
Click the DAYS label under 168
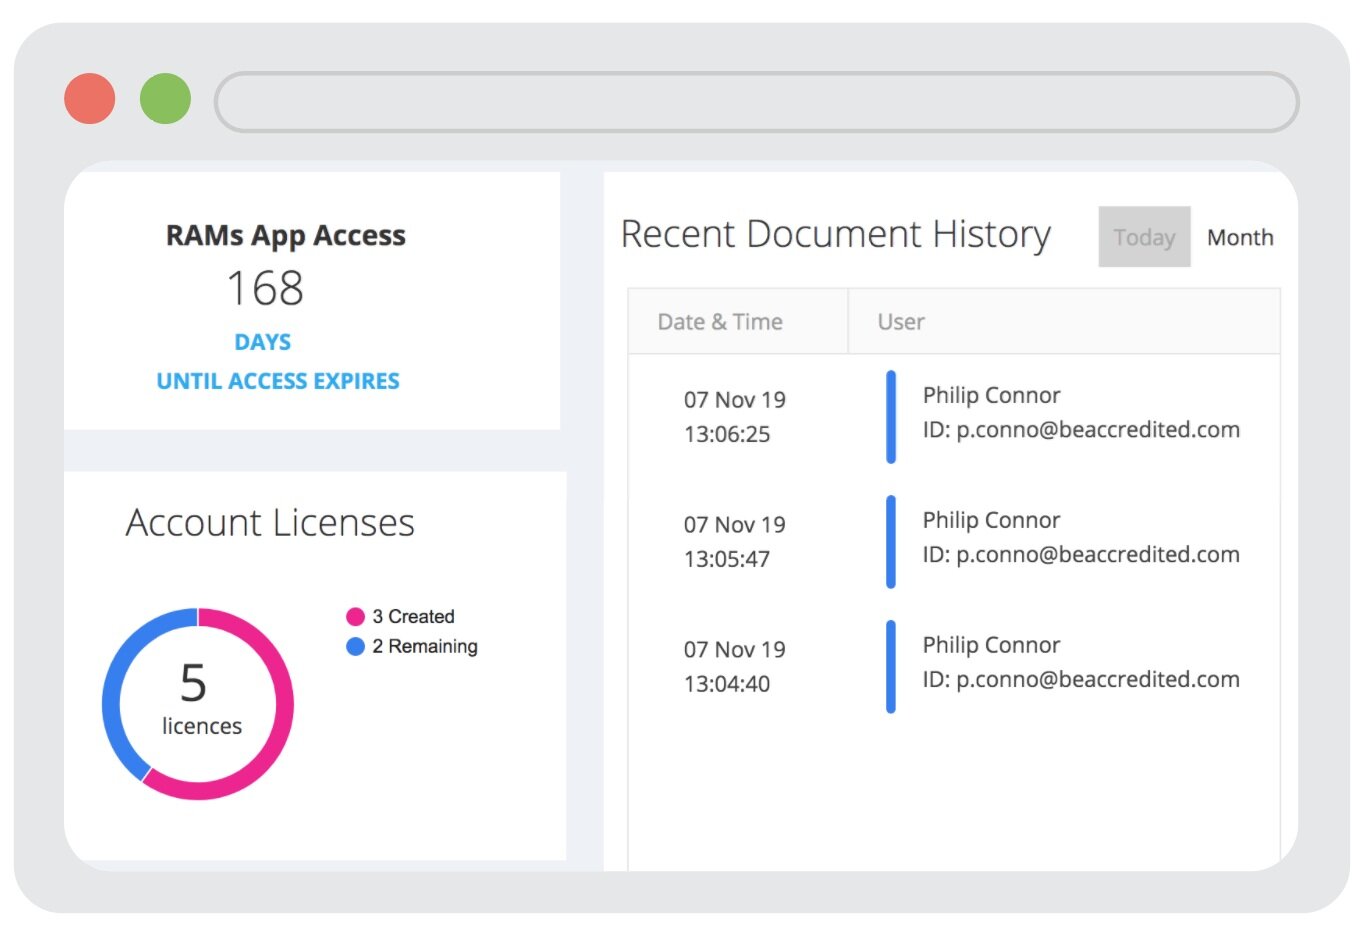(263, 342)
